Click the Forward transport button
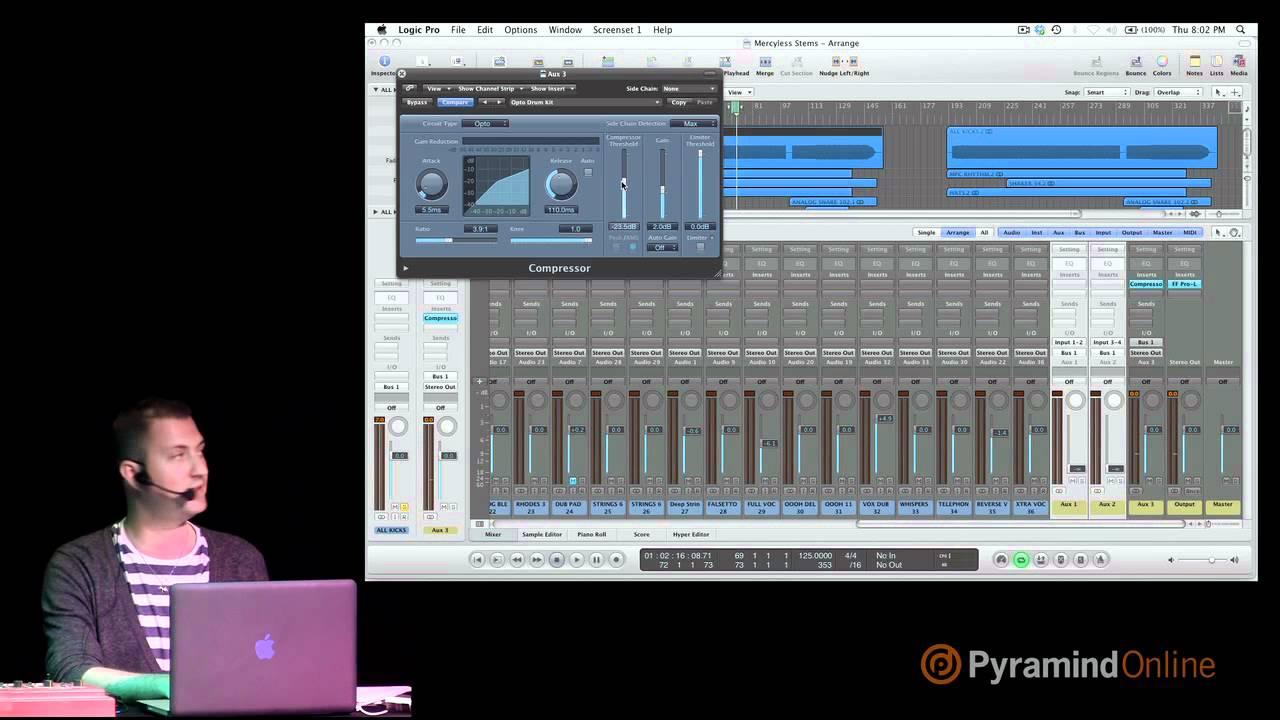This screenshot has width=1280, height=720. click(537, 560)
